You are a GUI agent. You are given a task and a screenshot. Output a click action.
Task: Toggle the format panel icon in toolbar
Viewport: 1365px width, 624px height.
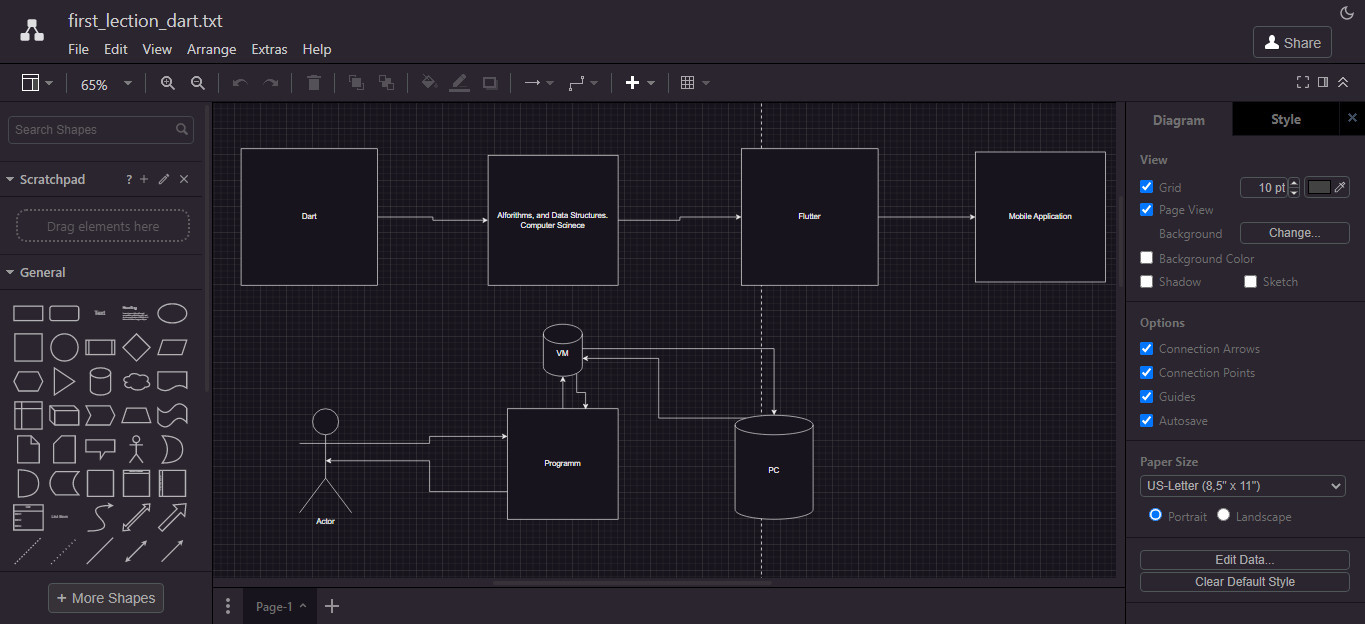point(1323,82)
